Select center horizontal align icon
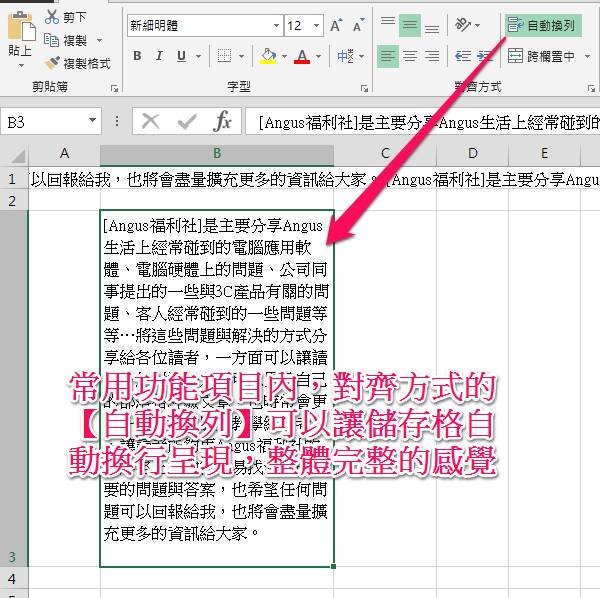 410,56
